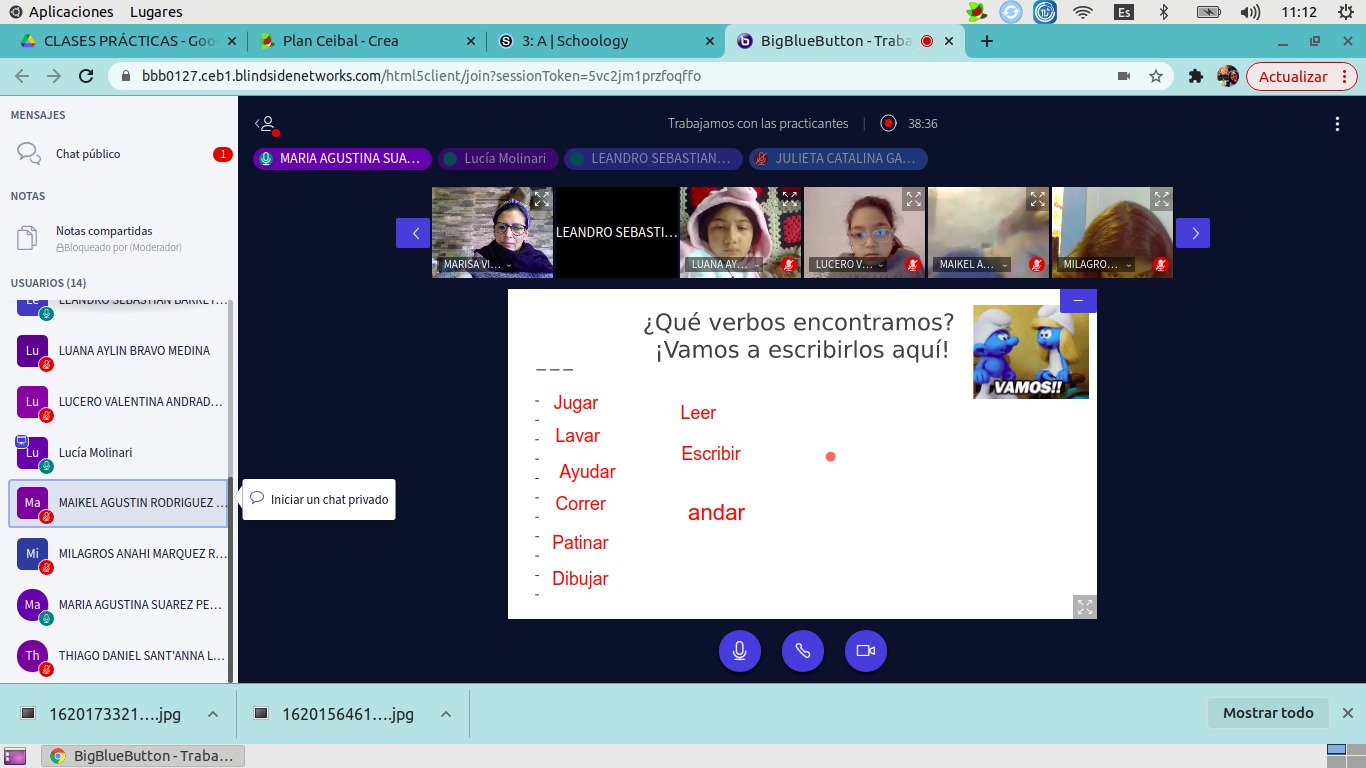Open MARISA webcam dropdown menu
1366x768 pixels.
(478, 265)
